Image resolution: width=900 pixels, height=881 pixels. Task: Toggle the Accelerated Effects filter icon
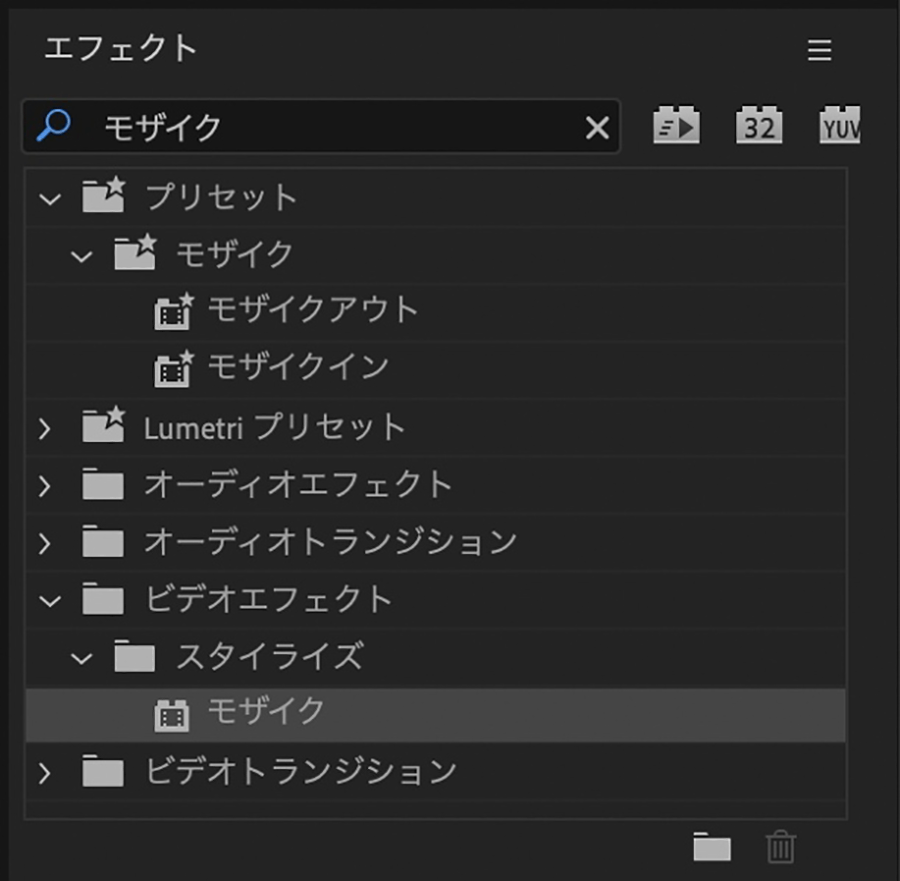(676, 126)
